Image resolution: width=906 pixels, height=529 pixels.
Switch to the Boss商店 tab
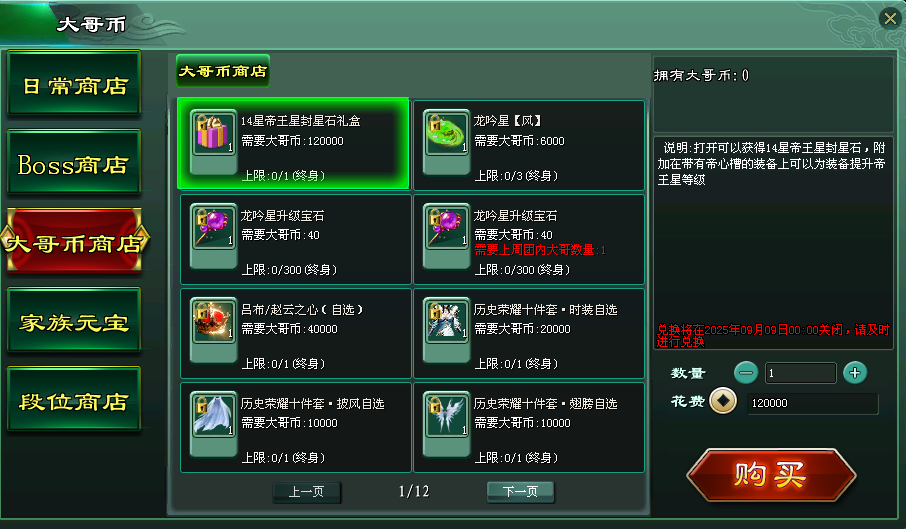click(x=74, y=163)
